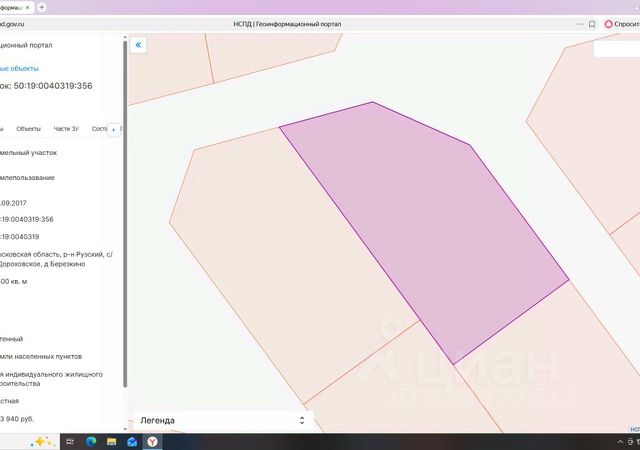Click the area value '00 кв. м'
The width and height of the screenshot is (640, 450).
13,281
